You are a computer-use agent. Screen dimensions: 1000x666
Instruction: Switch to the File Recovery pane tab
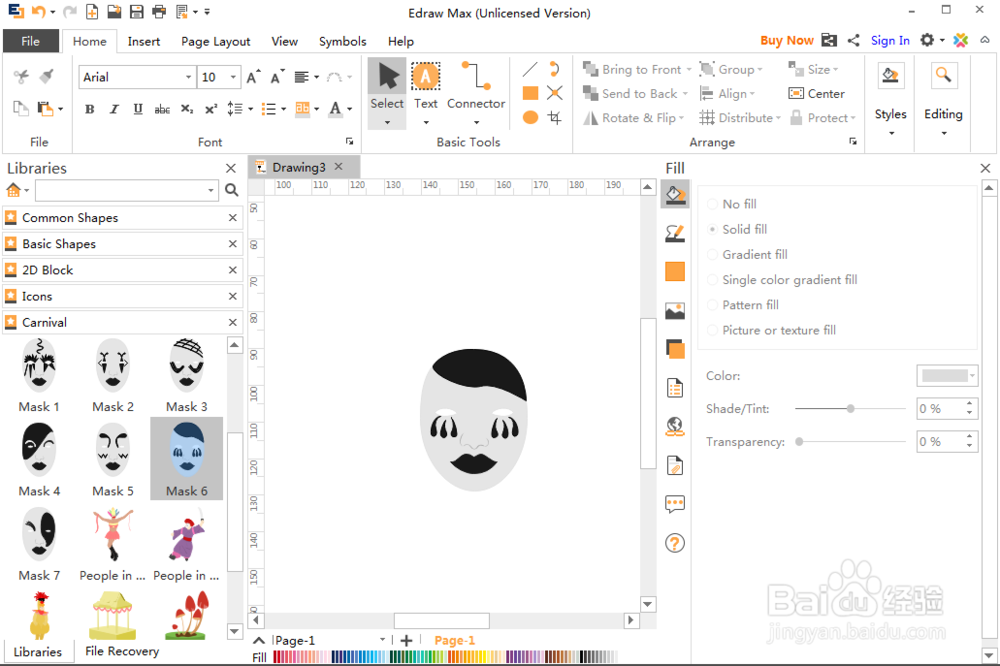122,651
